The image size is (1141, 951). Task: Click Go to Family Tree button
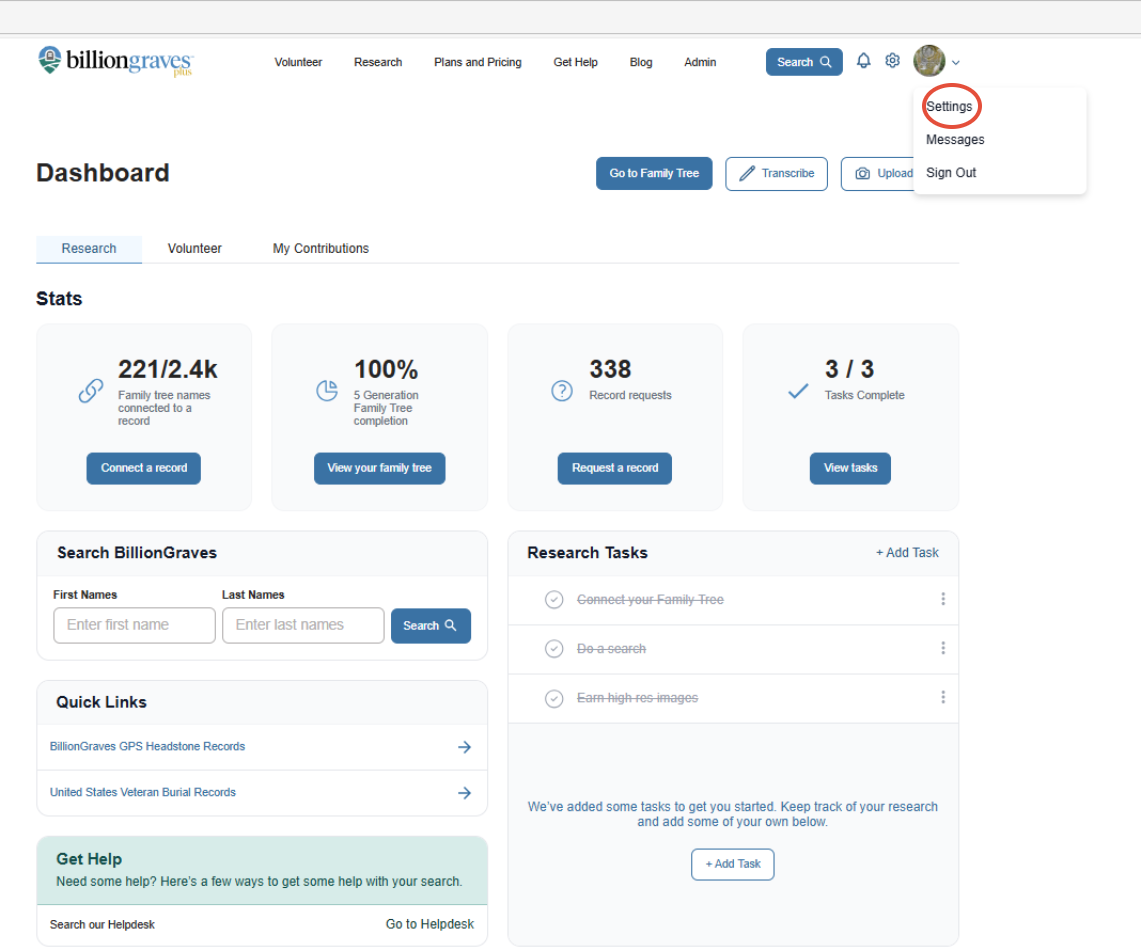(654, 173)
